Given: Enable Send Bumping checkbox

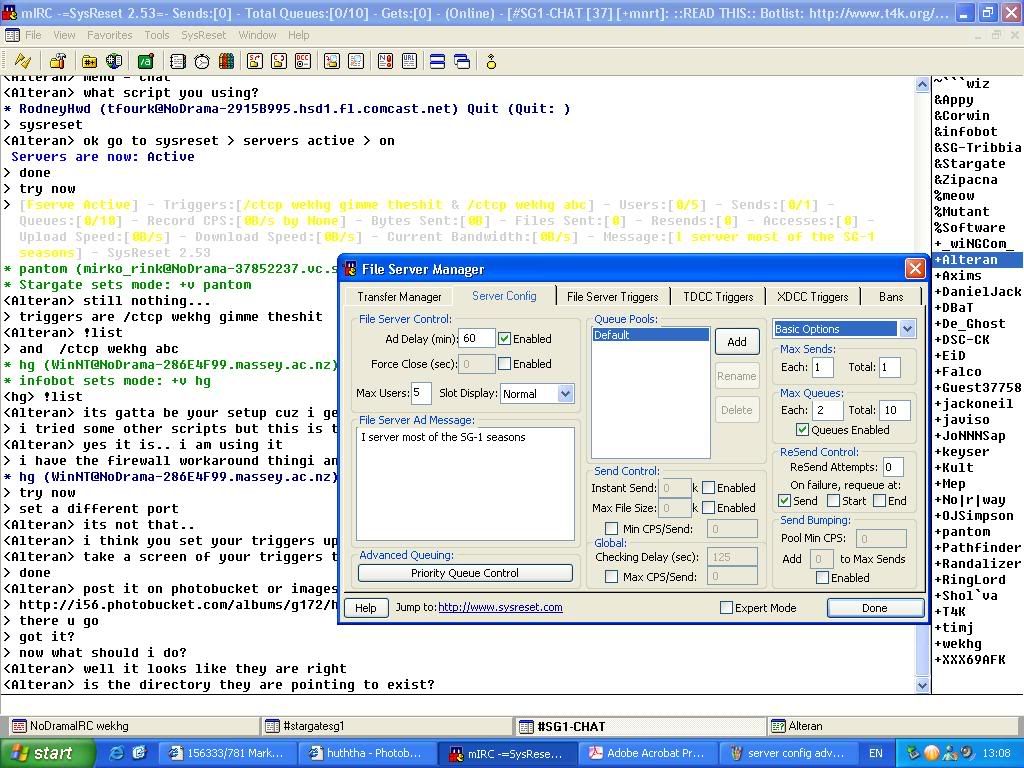Looking at the screenshot, I should pos(822,577).
